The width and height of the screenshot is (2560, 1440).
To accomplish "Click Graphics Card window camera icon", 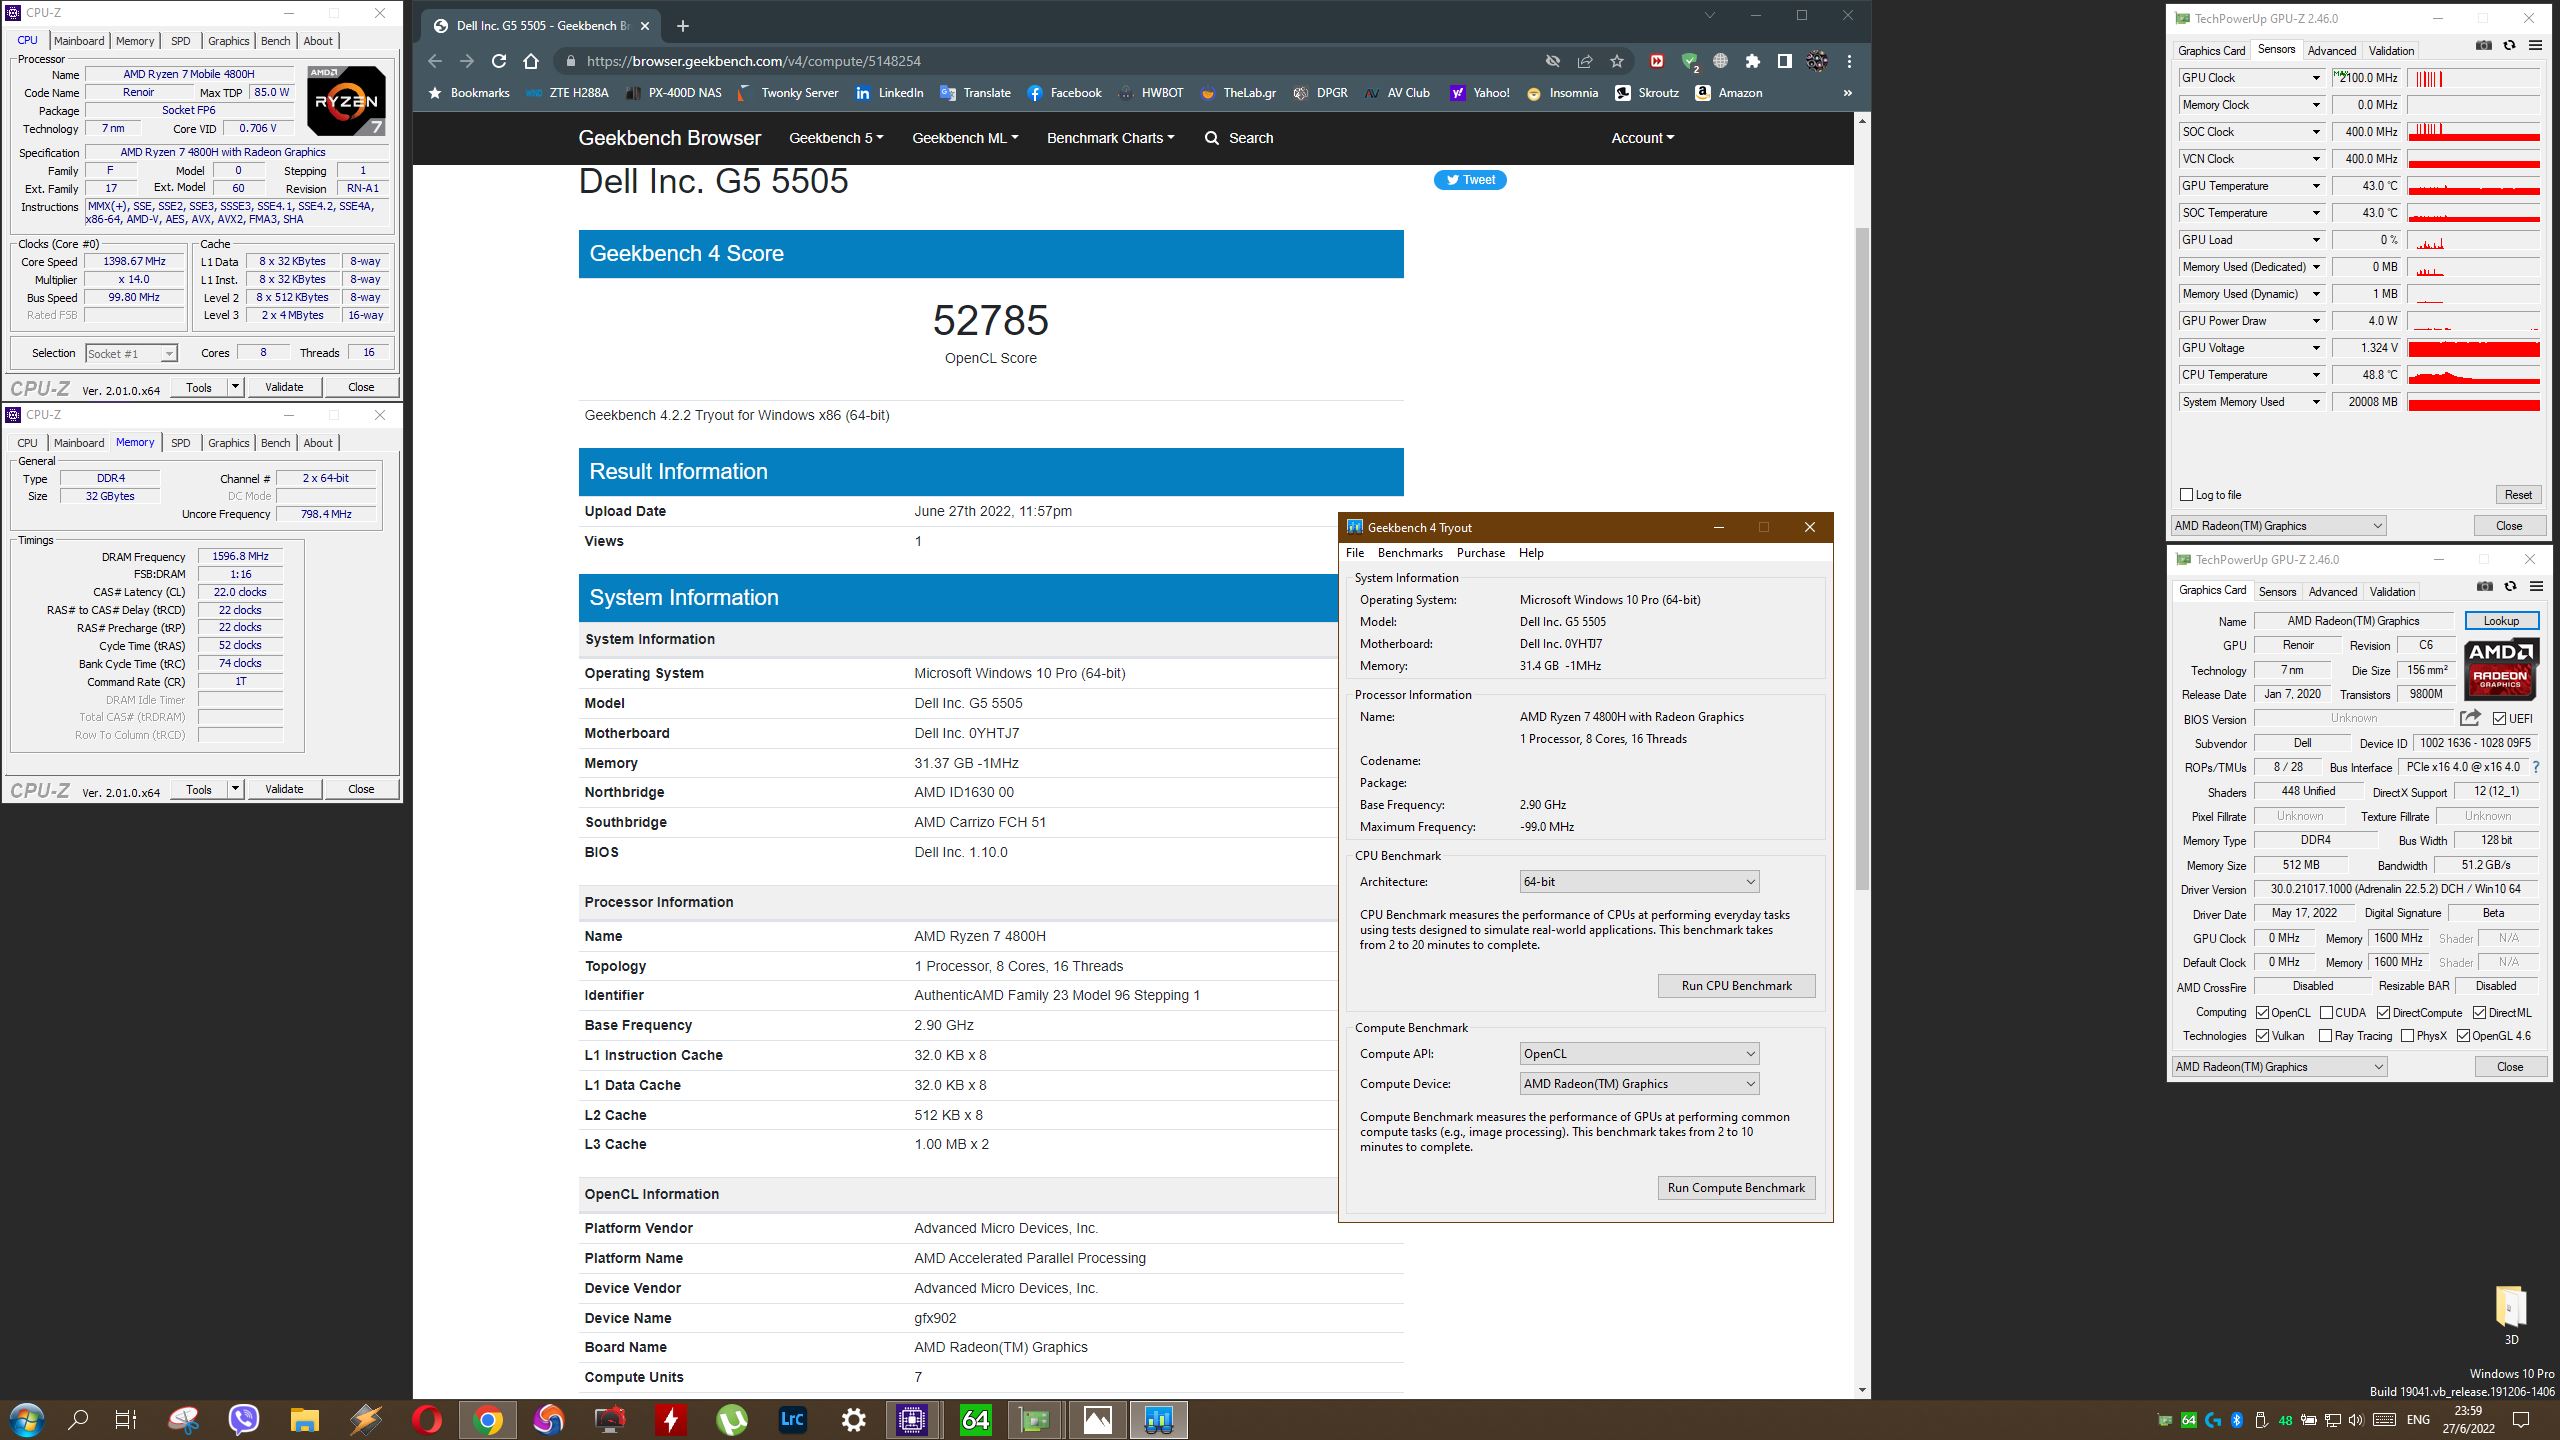I will [x=2484, y=586].
